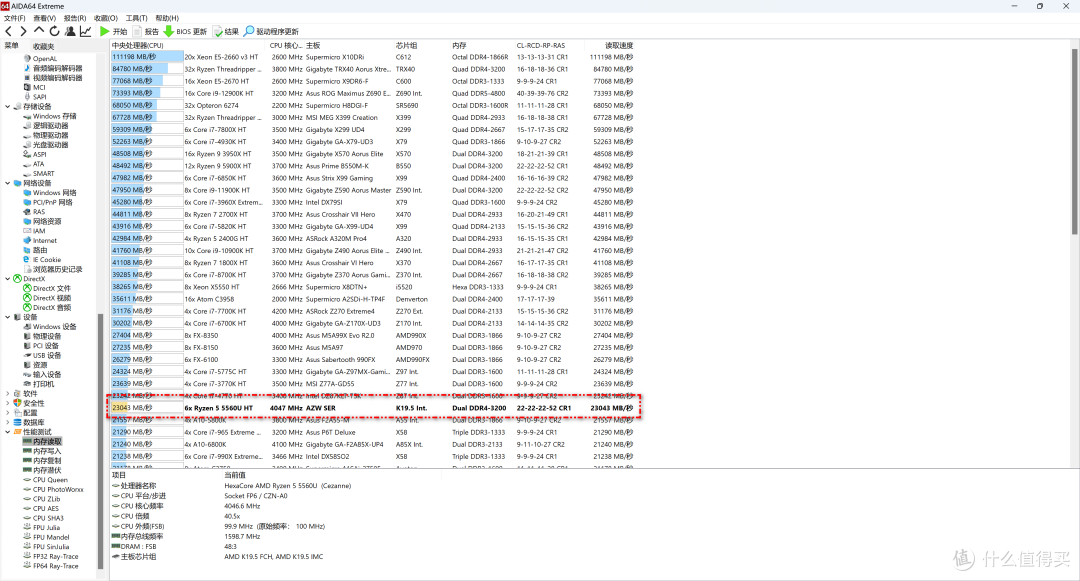Collapse the 存储设备 storage tree node
This screenshot has width=1080, height=581.
8,107
